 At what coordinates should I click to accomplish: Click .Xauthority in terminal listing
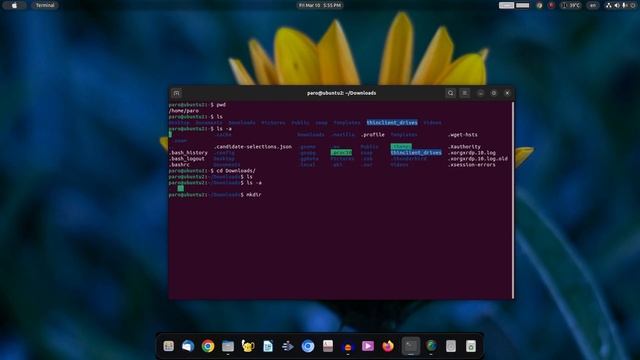(x=464, y=147)
